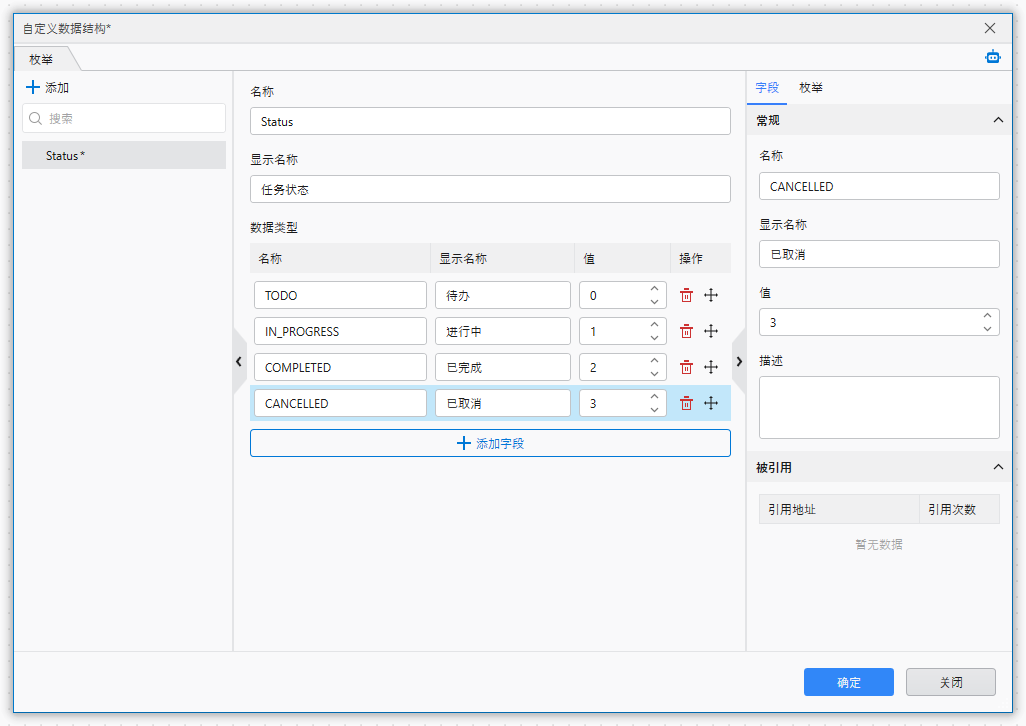This screenshot has width=1026, height=726.
Task: Delete the COMPLETED row with its trash icon
Action: click(x=685, y=367)
